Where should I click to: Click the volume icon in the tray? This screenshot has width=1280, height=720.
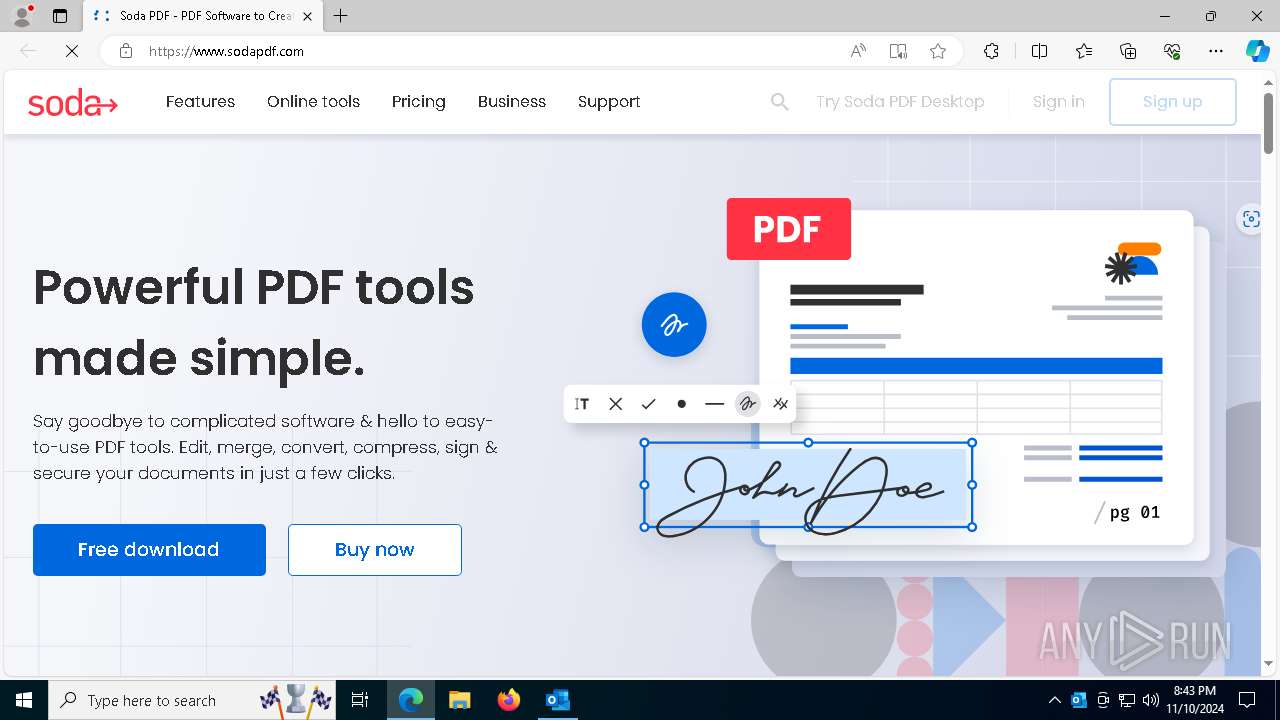1150,700
